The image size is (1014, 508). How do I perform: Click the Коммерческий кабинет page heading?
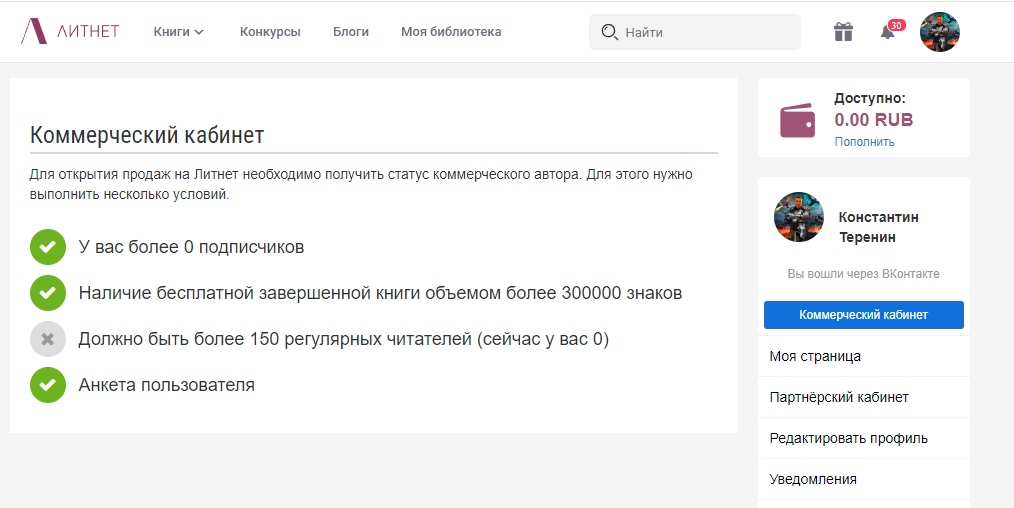click(x=147, y=136)
